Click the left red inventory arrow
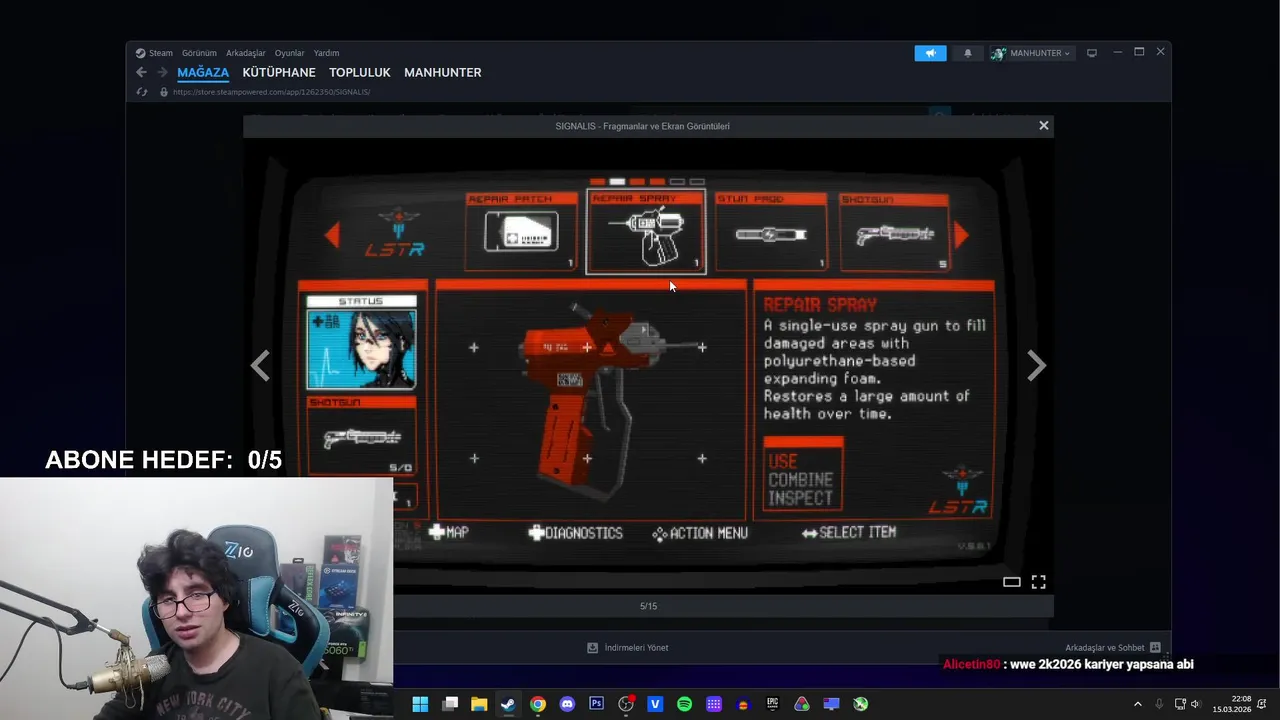 point(332,234)
